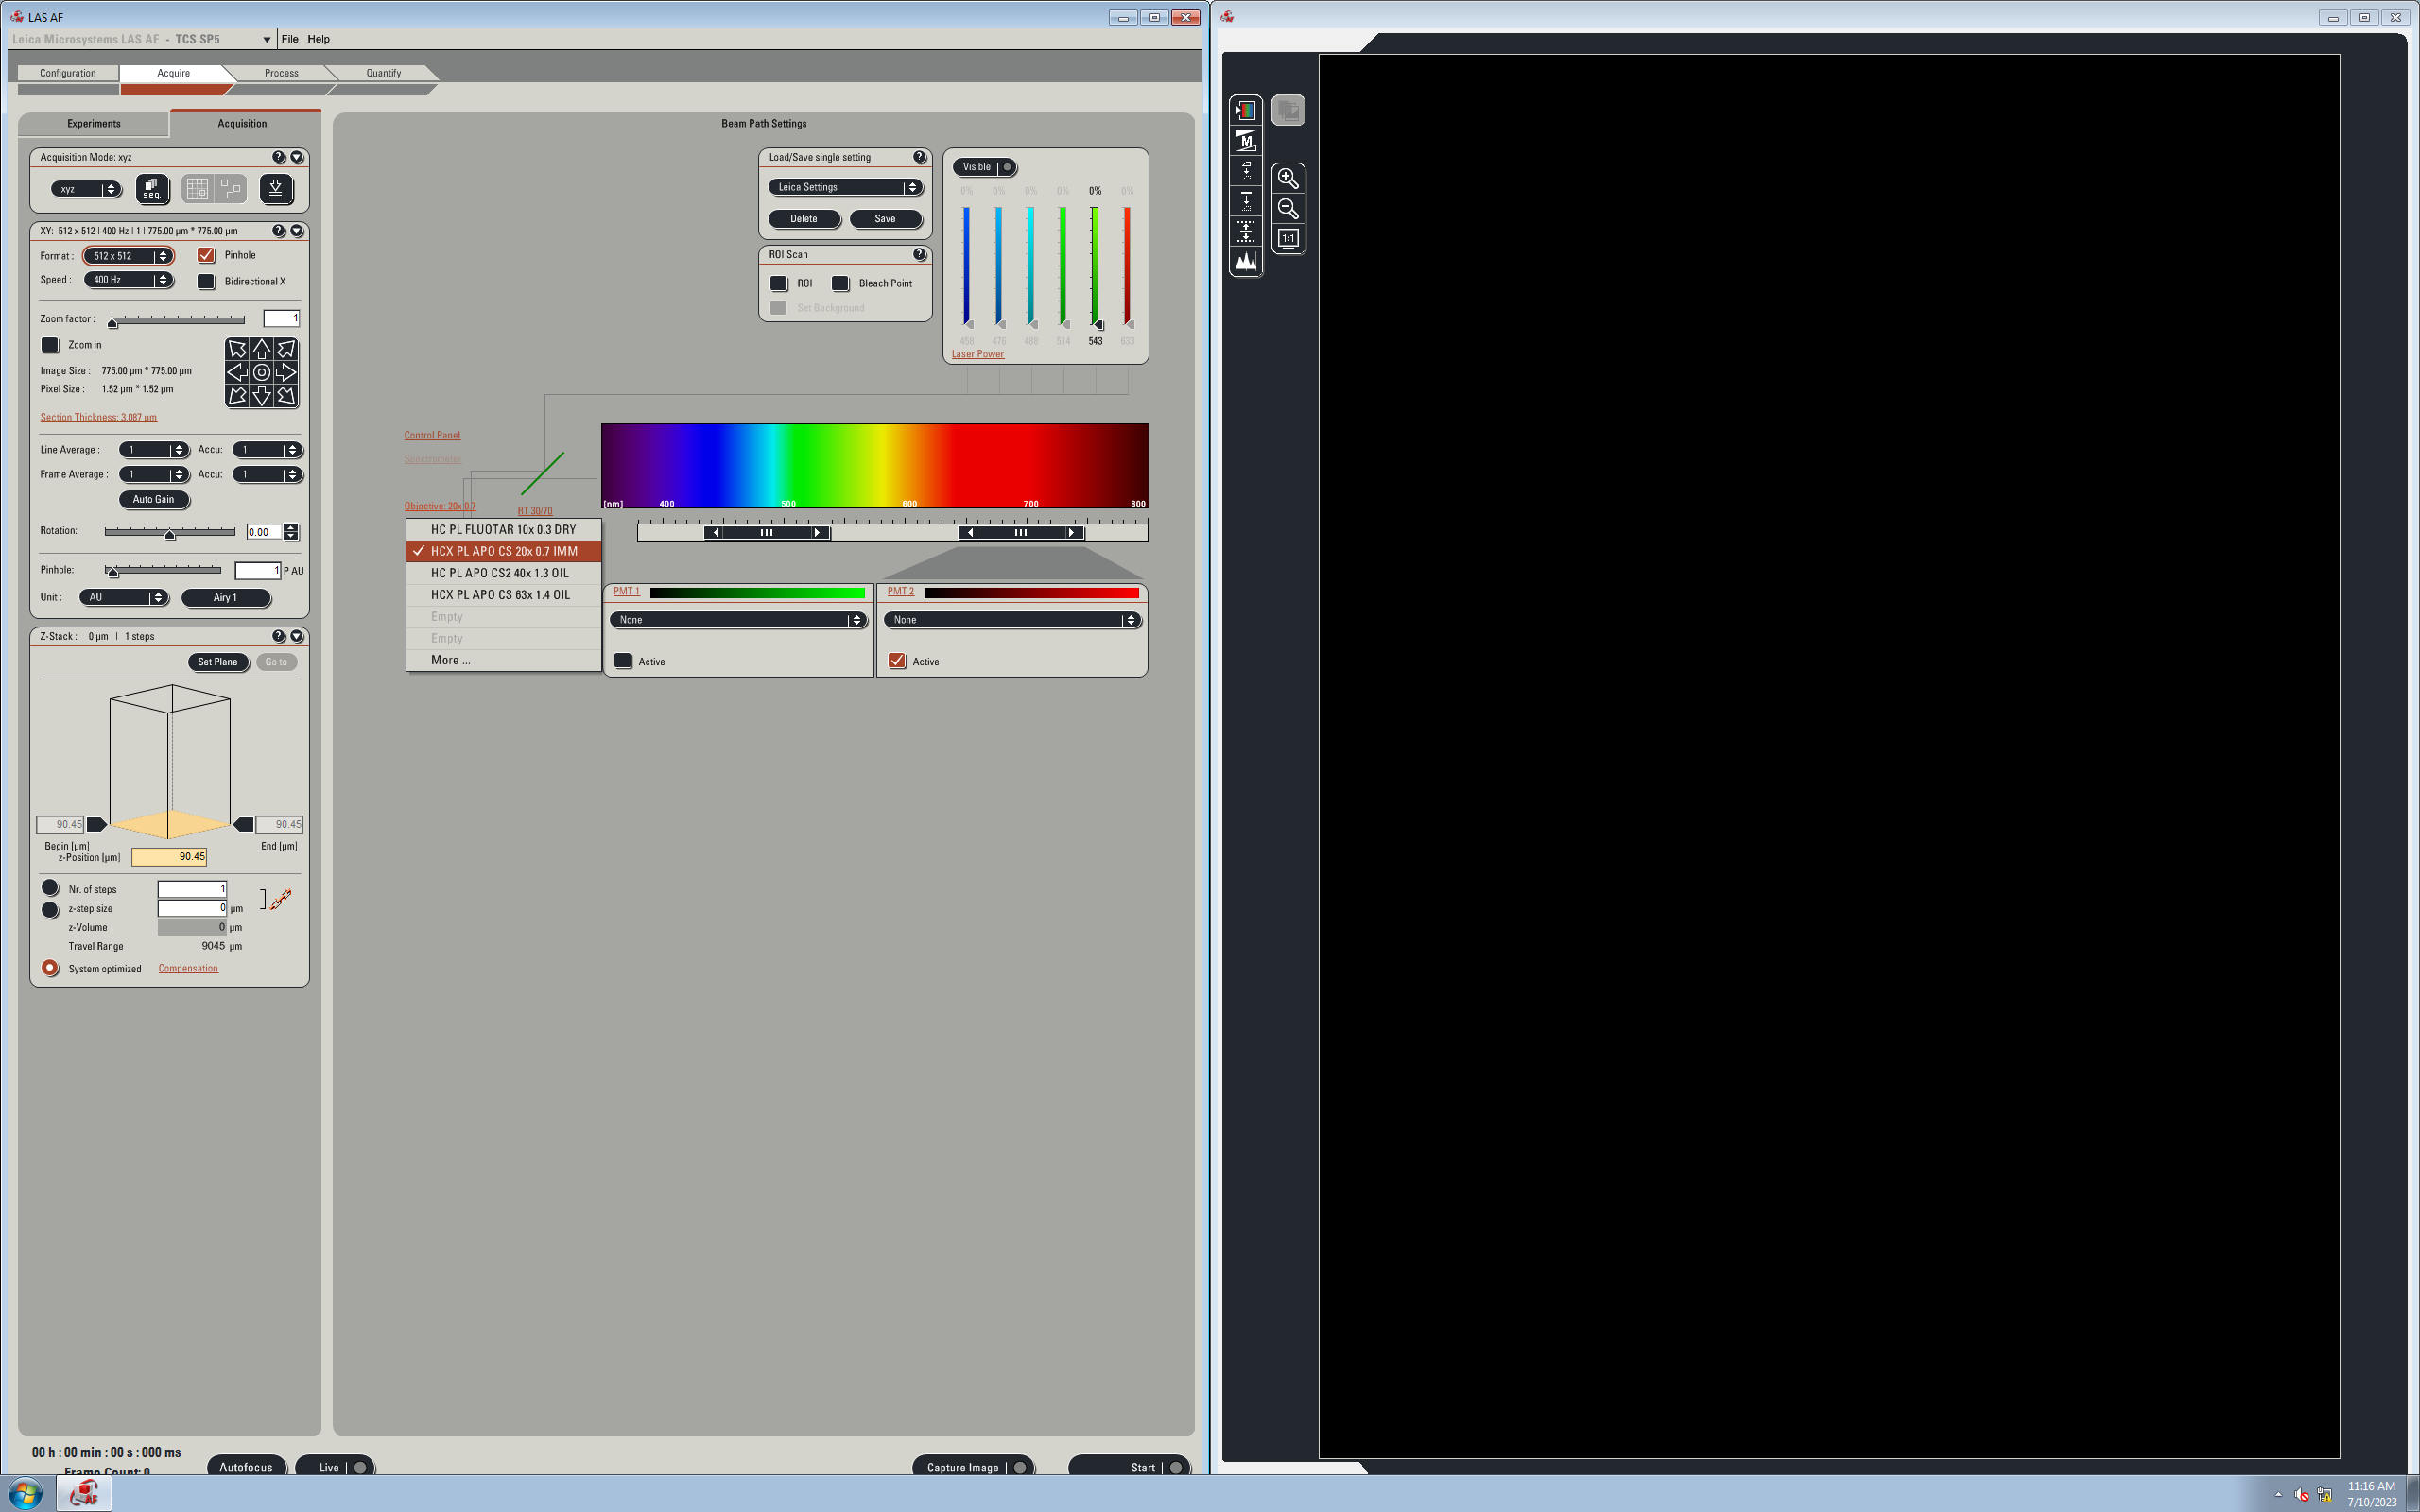
Task: Click the z-Position input field
Action: click(169, 856)
